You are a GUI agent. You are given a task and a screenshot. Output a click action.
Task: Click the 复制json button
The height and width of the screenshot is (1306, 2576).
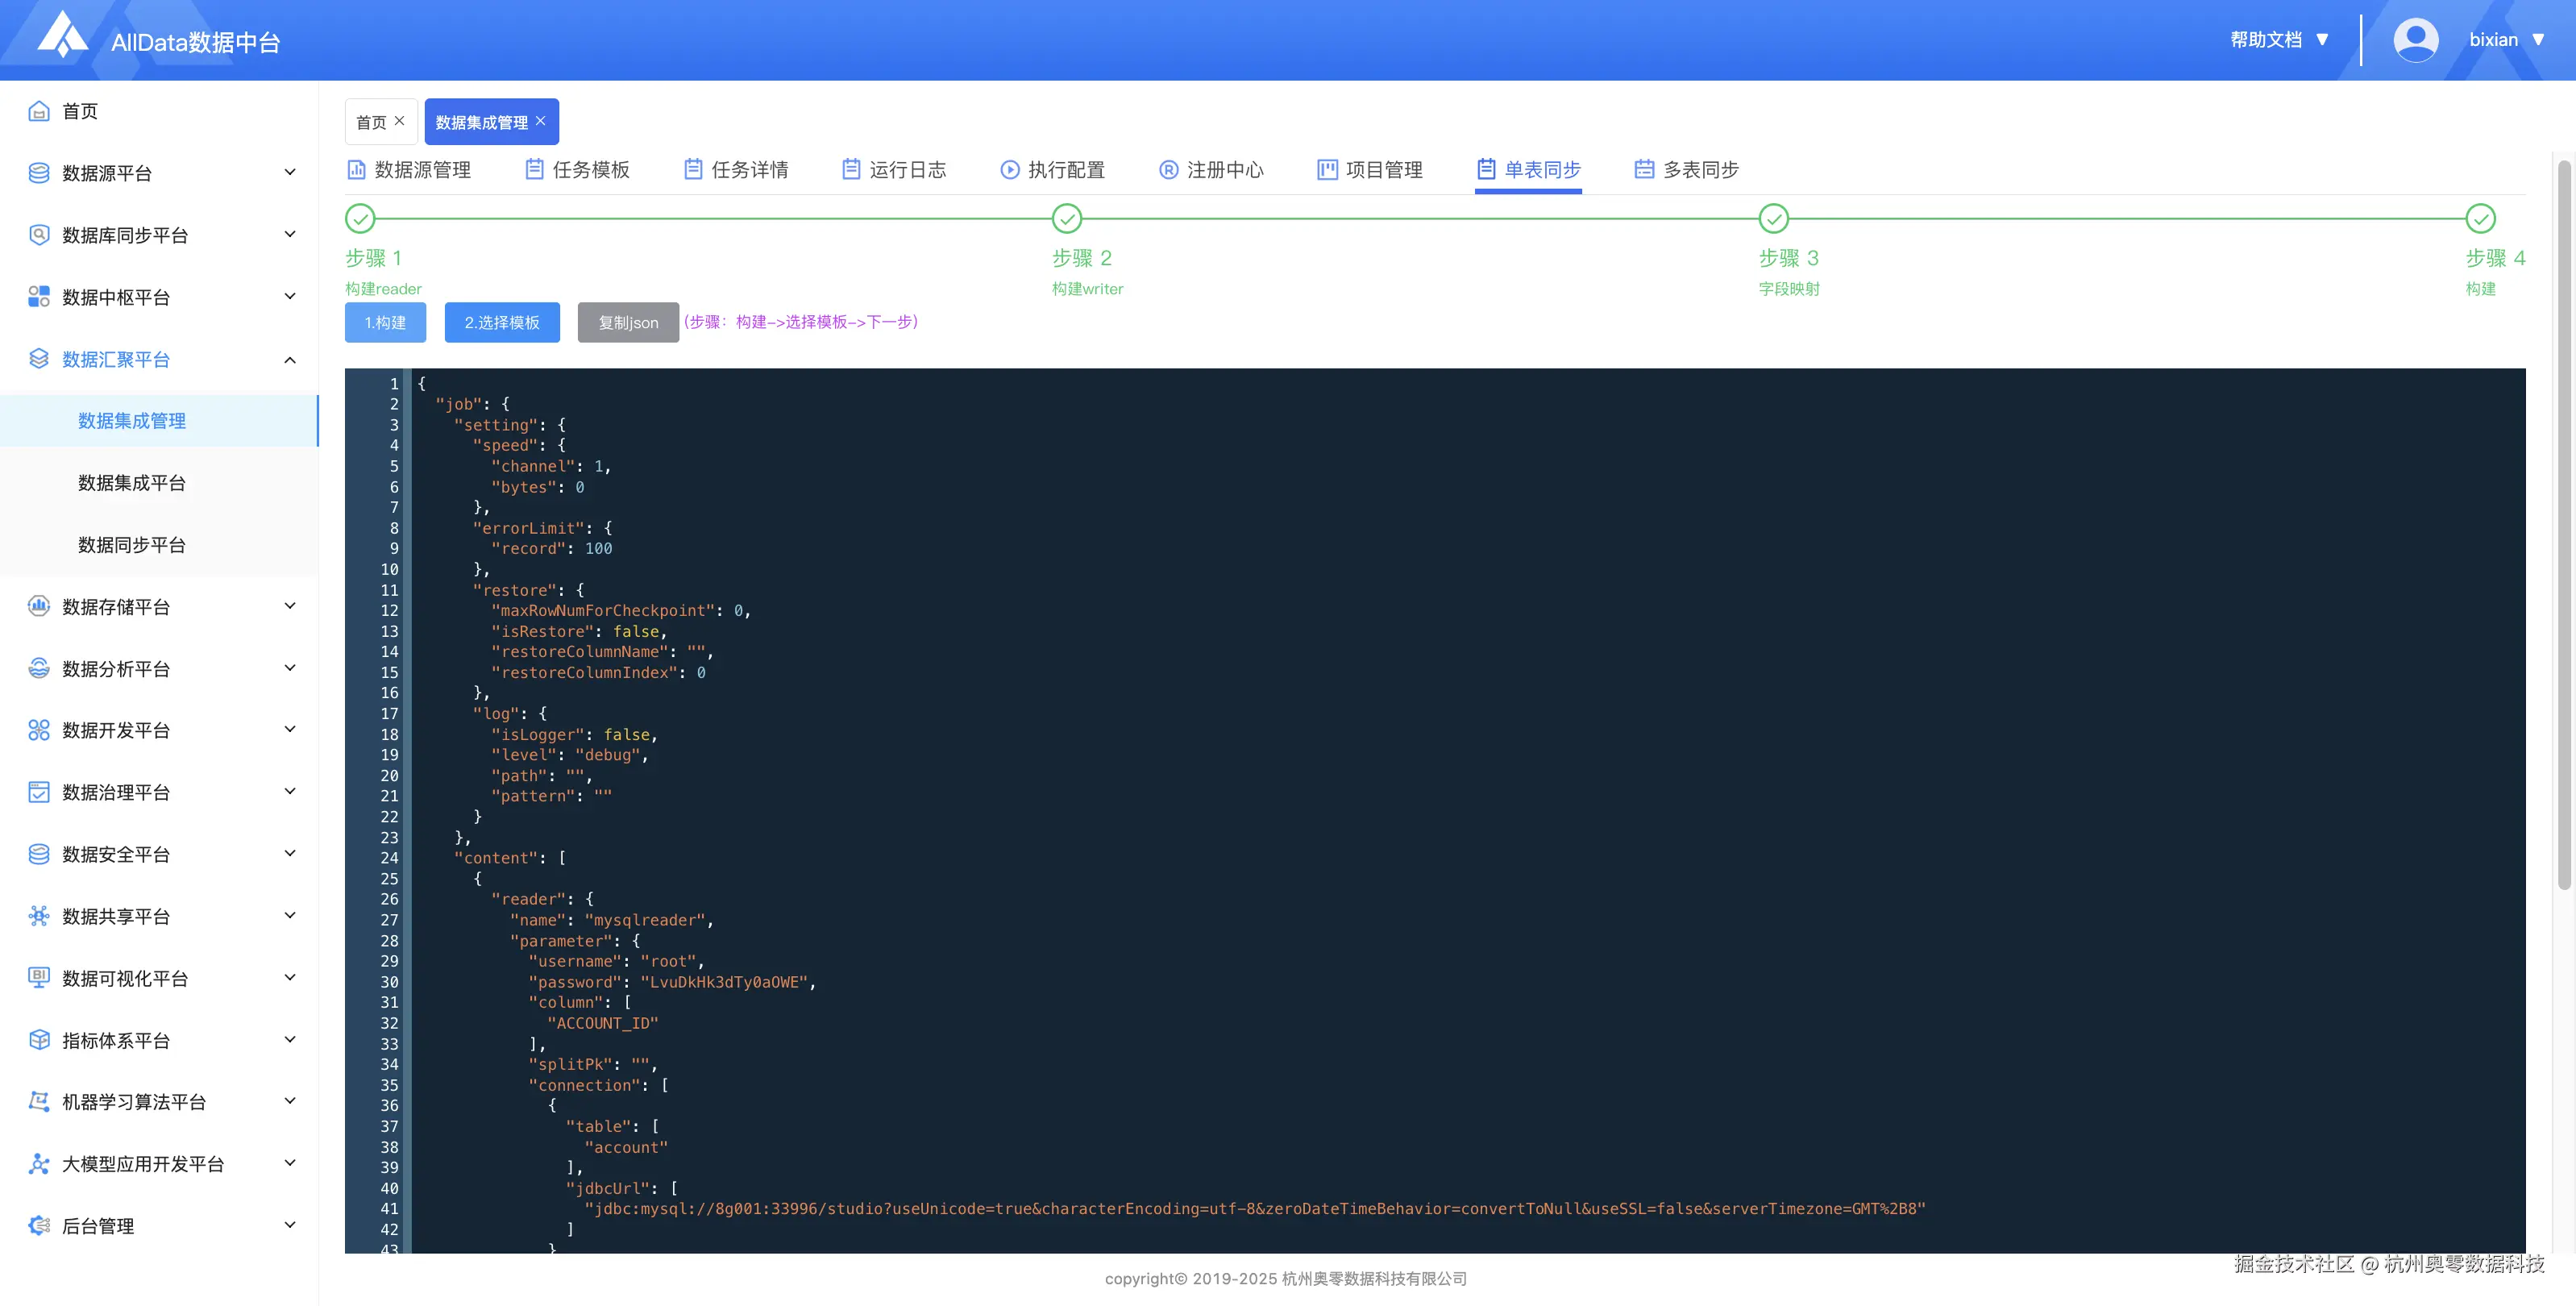(x=628, y=322)
